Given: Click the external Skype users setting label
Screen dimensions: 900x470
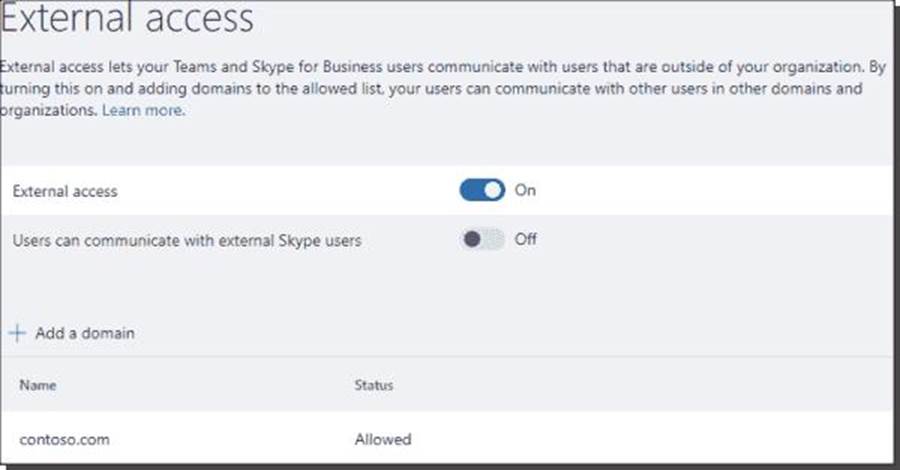Looking at the screenshot, I should (186, 241).
